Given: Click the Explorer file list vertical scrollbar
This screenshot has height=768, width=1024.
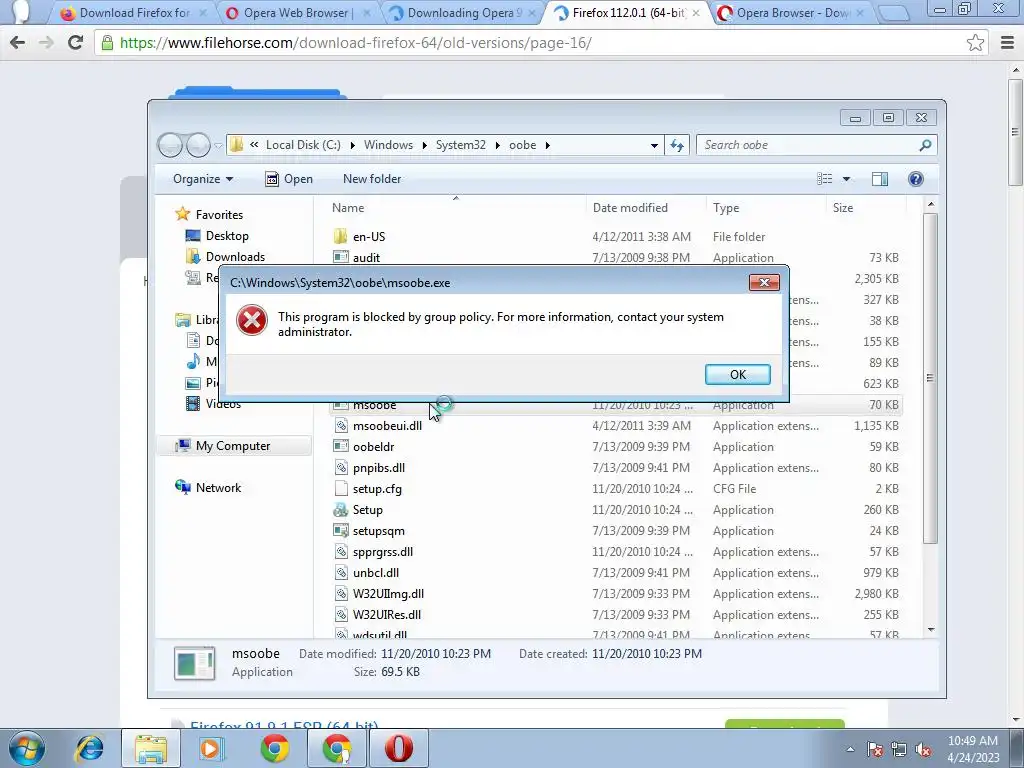Looking at the screenshot, I should pos(931,377).
